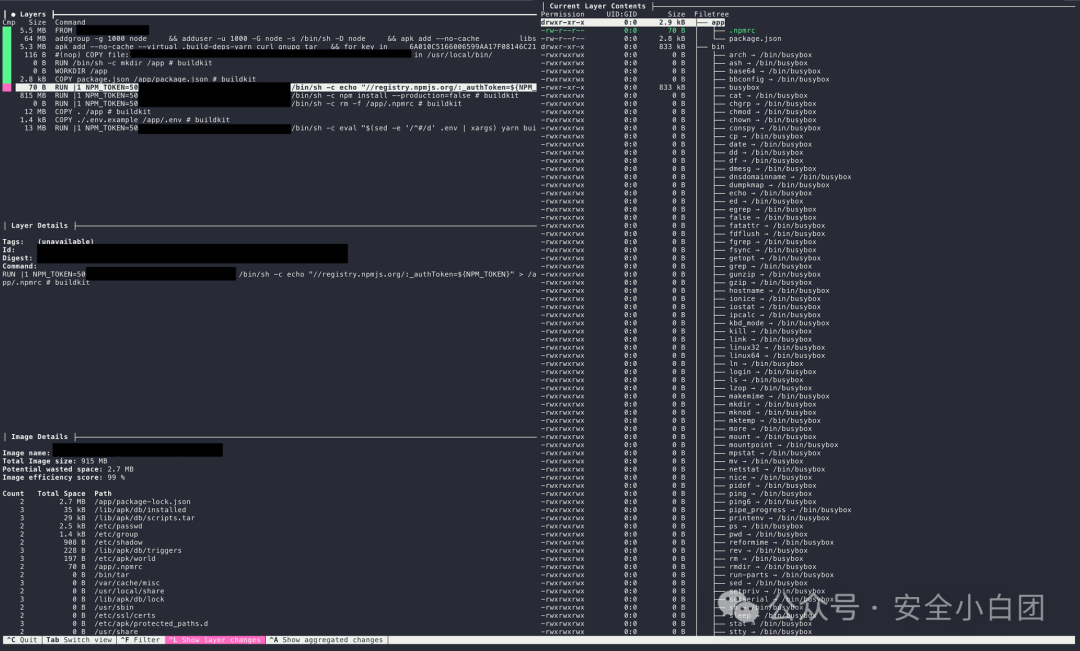Select the busybox 833 kB file entry
Viewport: 1080px width, 651px height.
(744, 87)
